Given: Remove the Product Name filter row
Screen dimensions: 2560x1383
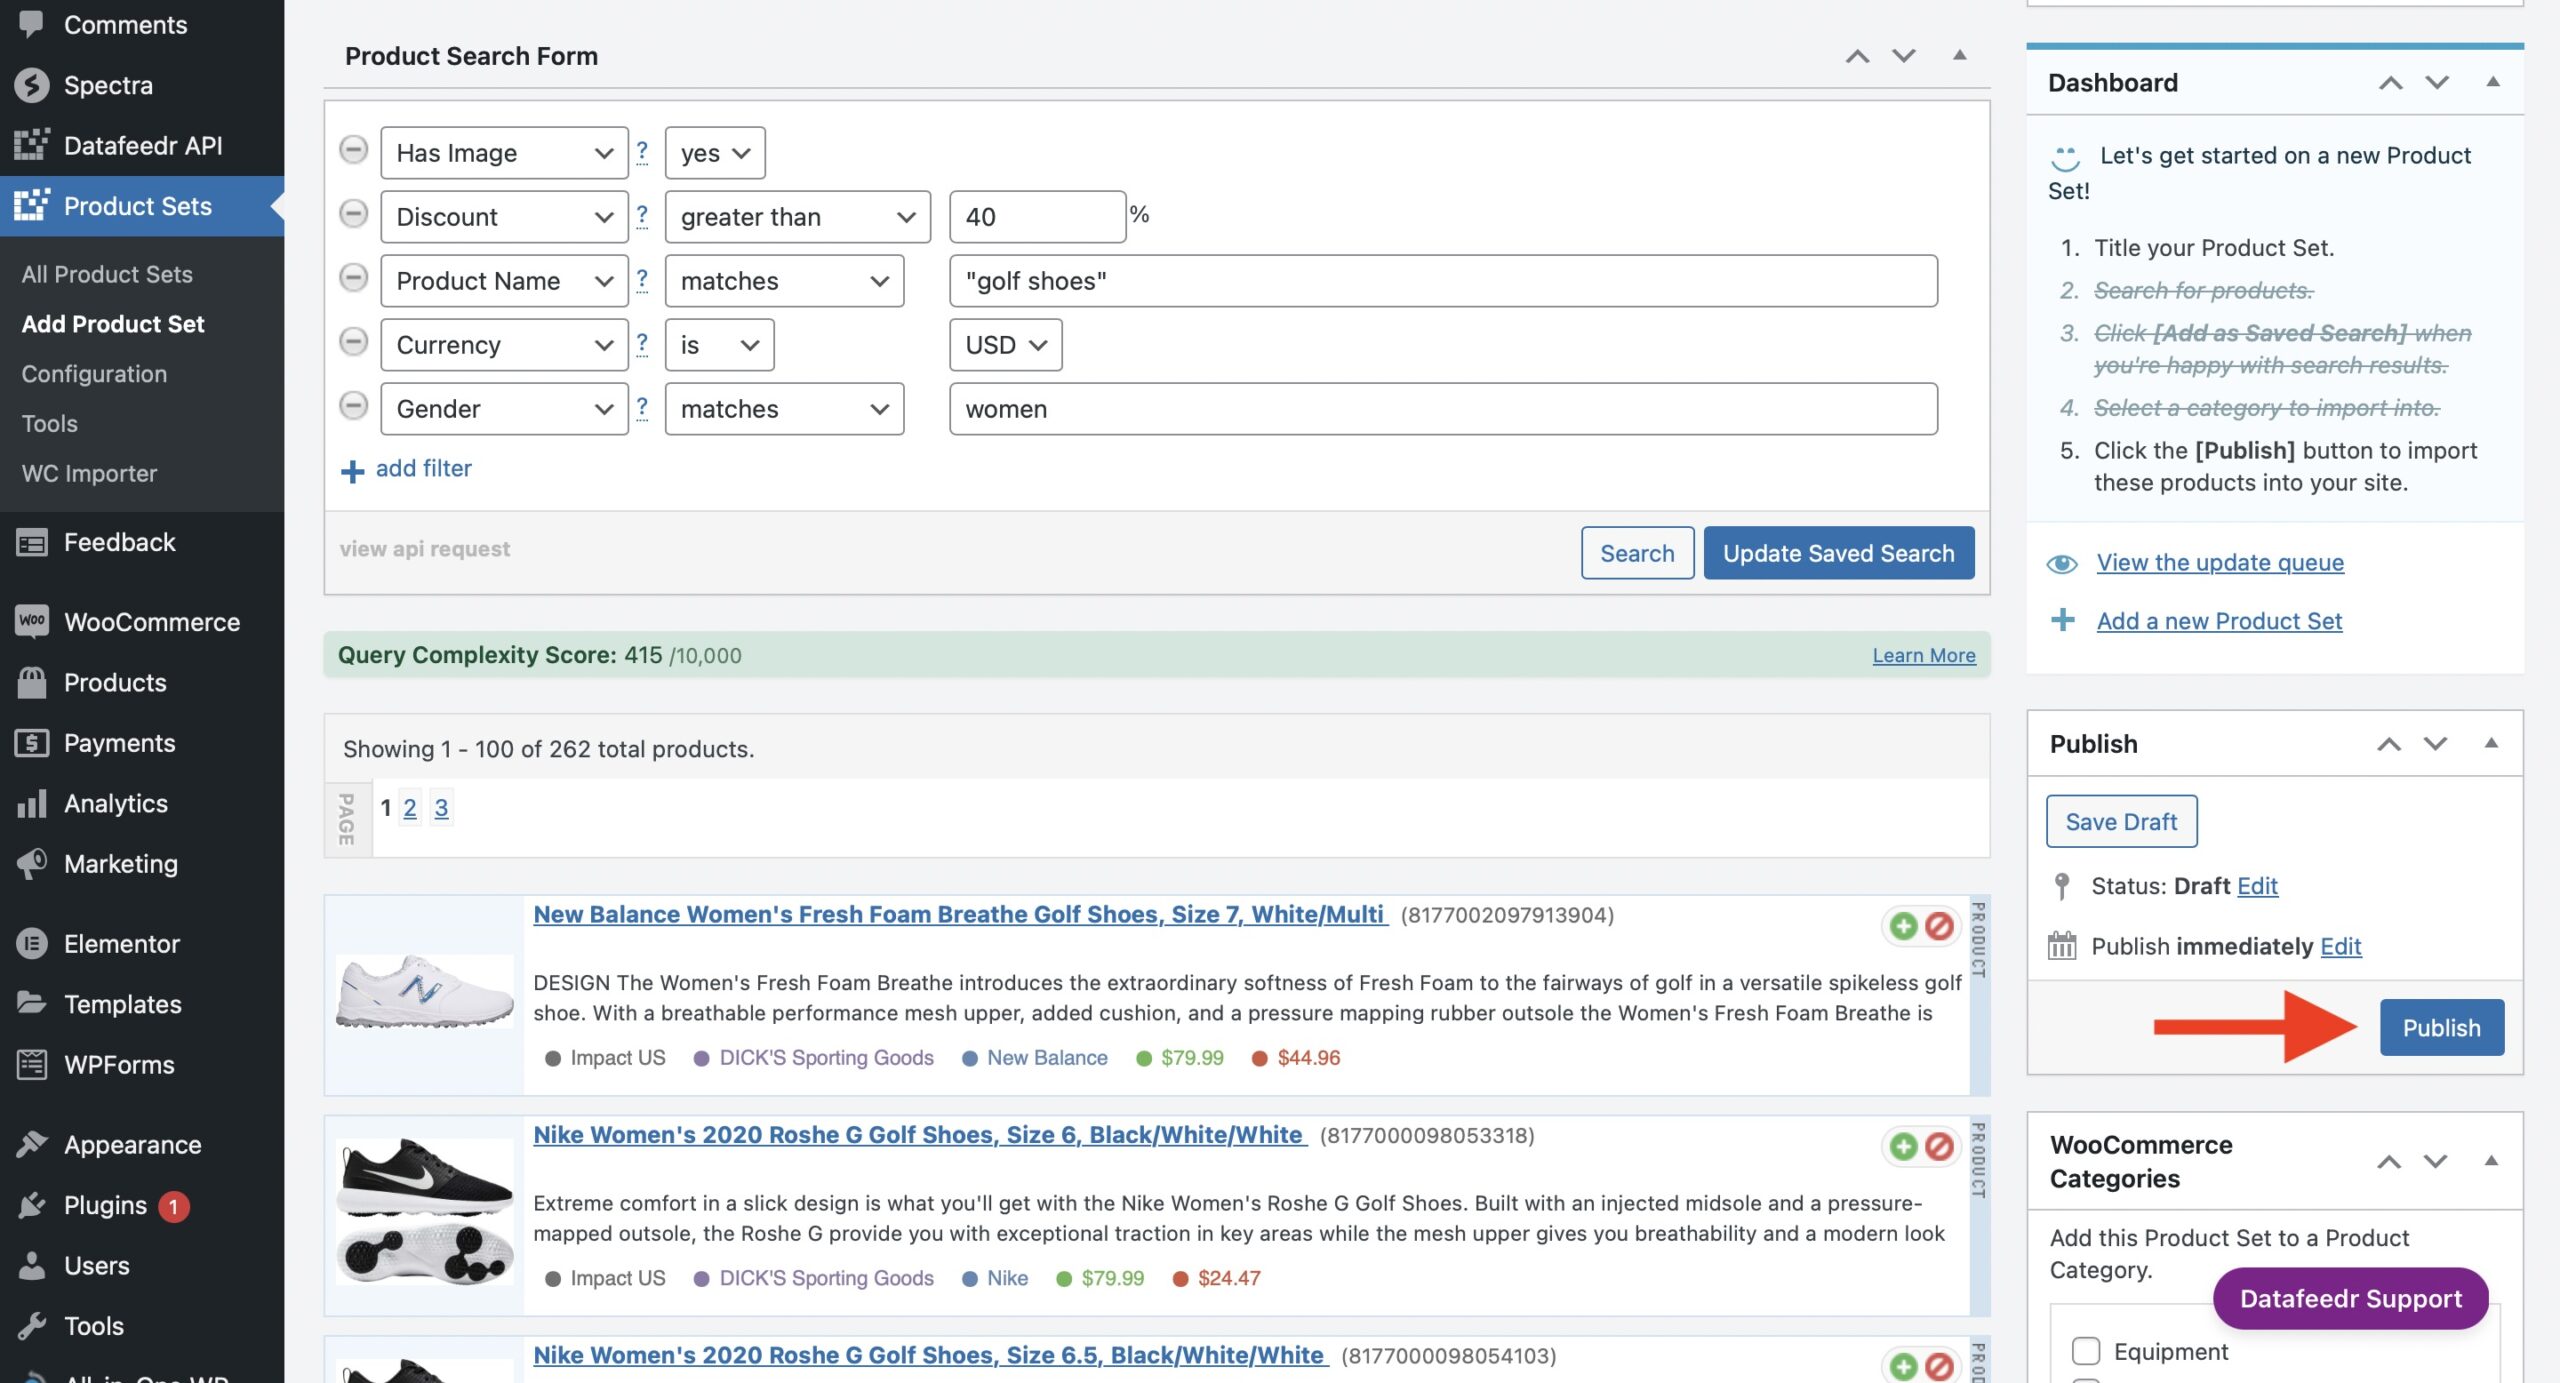Looking at the screenshot, I should tap(353, 278).
